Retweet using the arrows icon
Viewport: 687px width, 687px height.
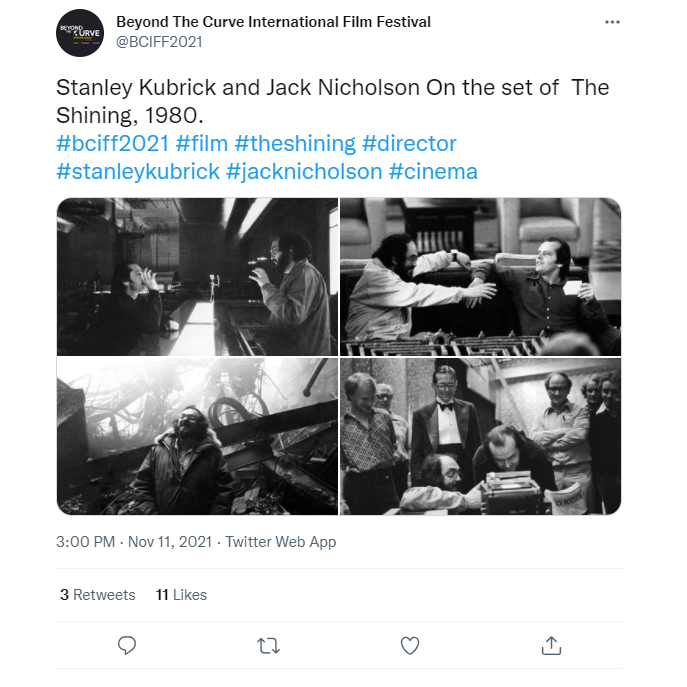[x=268, y=645]
